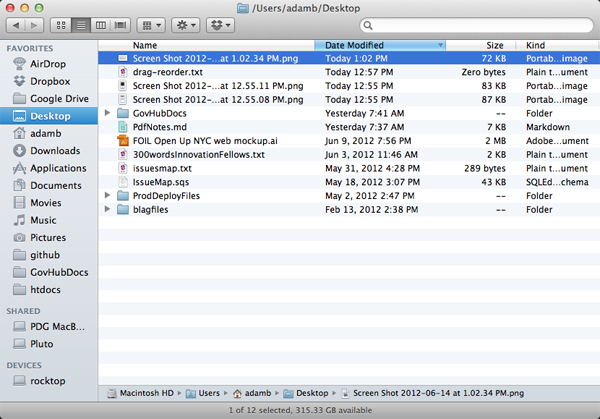The image size is (600, 419).
Task: Switch to list view
Action: tap(81, 25)
